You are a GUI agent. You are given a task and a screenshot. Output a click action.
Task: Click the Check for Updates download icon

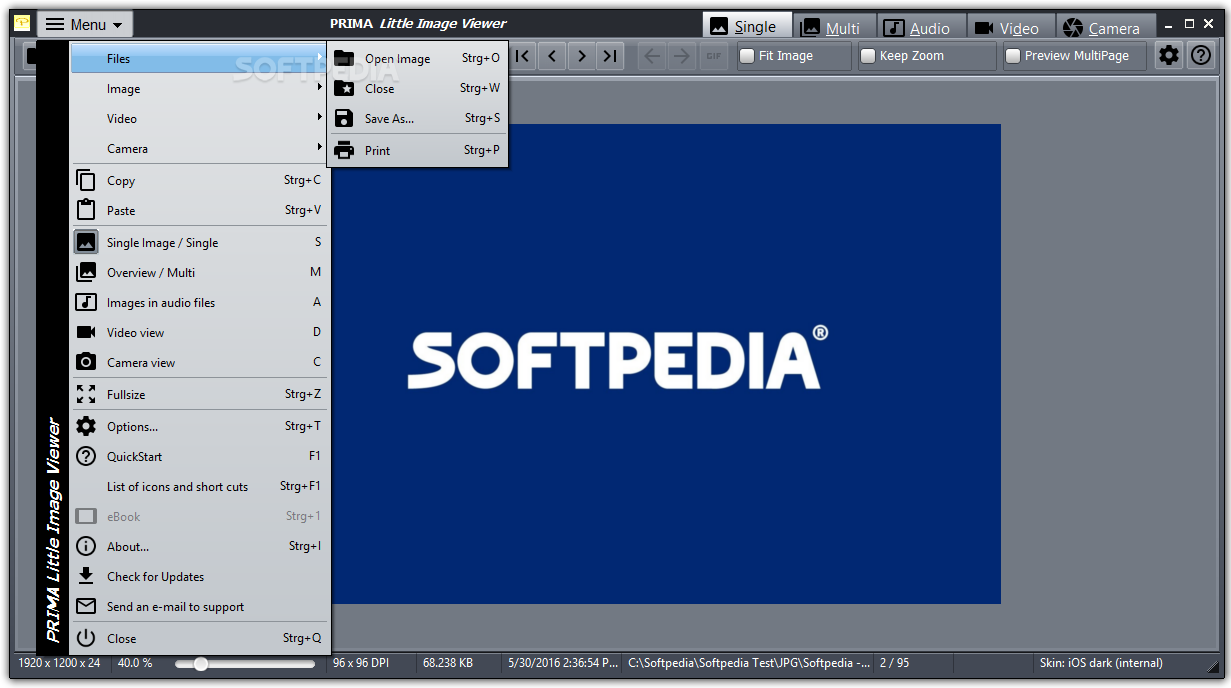(x=87, y=576)
